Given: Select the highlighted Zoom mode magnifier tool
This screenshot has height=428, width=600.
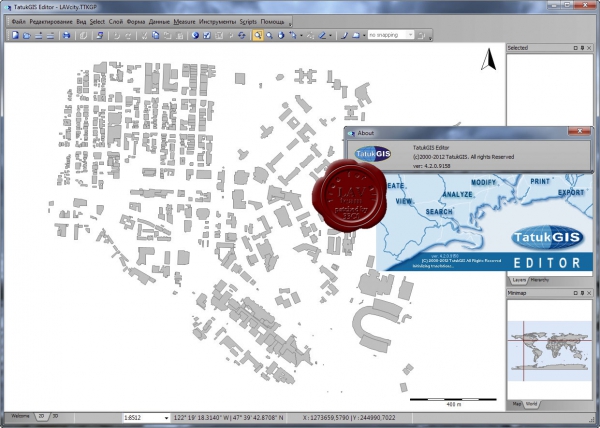Looking at the screenshot, I should click(258, 36).
